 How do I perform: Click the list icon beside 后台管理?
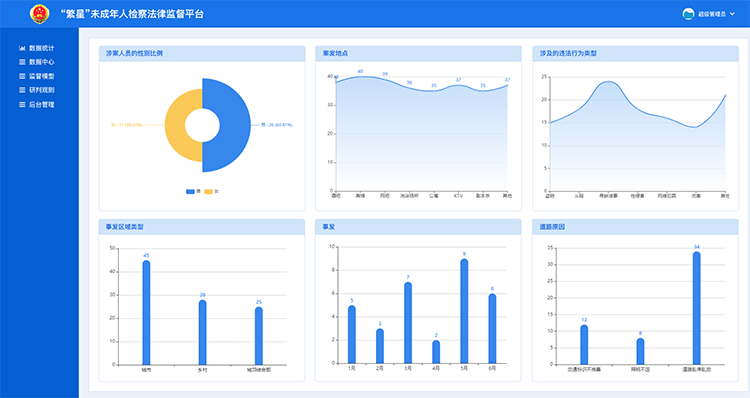click(22, 104)
